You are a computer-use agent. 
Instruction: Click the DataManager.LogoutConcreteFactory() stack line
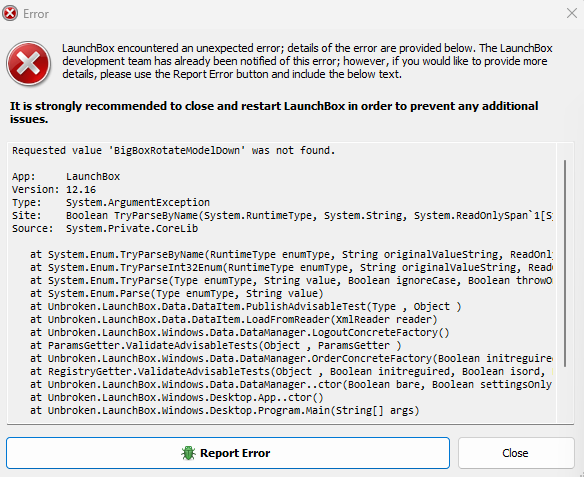click(239, 333)
